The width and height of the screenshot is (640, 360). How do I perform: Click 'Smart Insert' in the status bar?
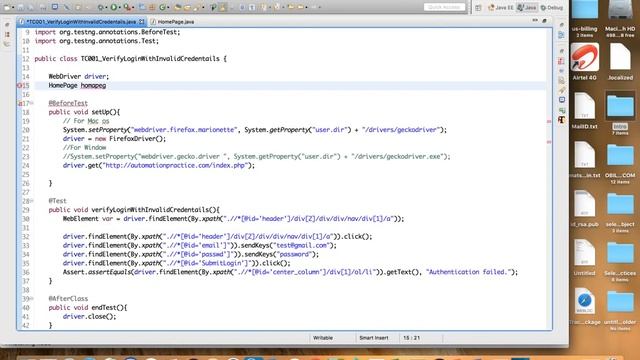pos(373,338)
